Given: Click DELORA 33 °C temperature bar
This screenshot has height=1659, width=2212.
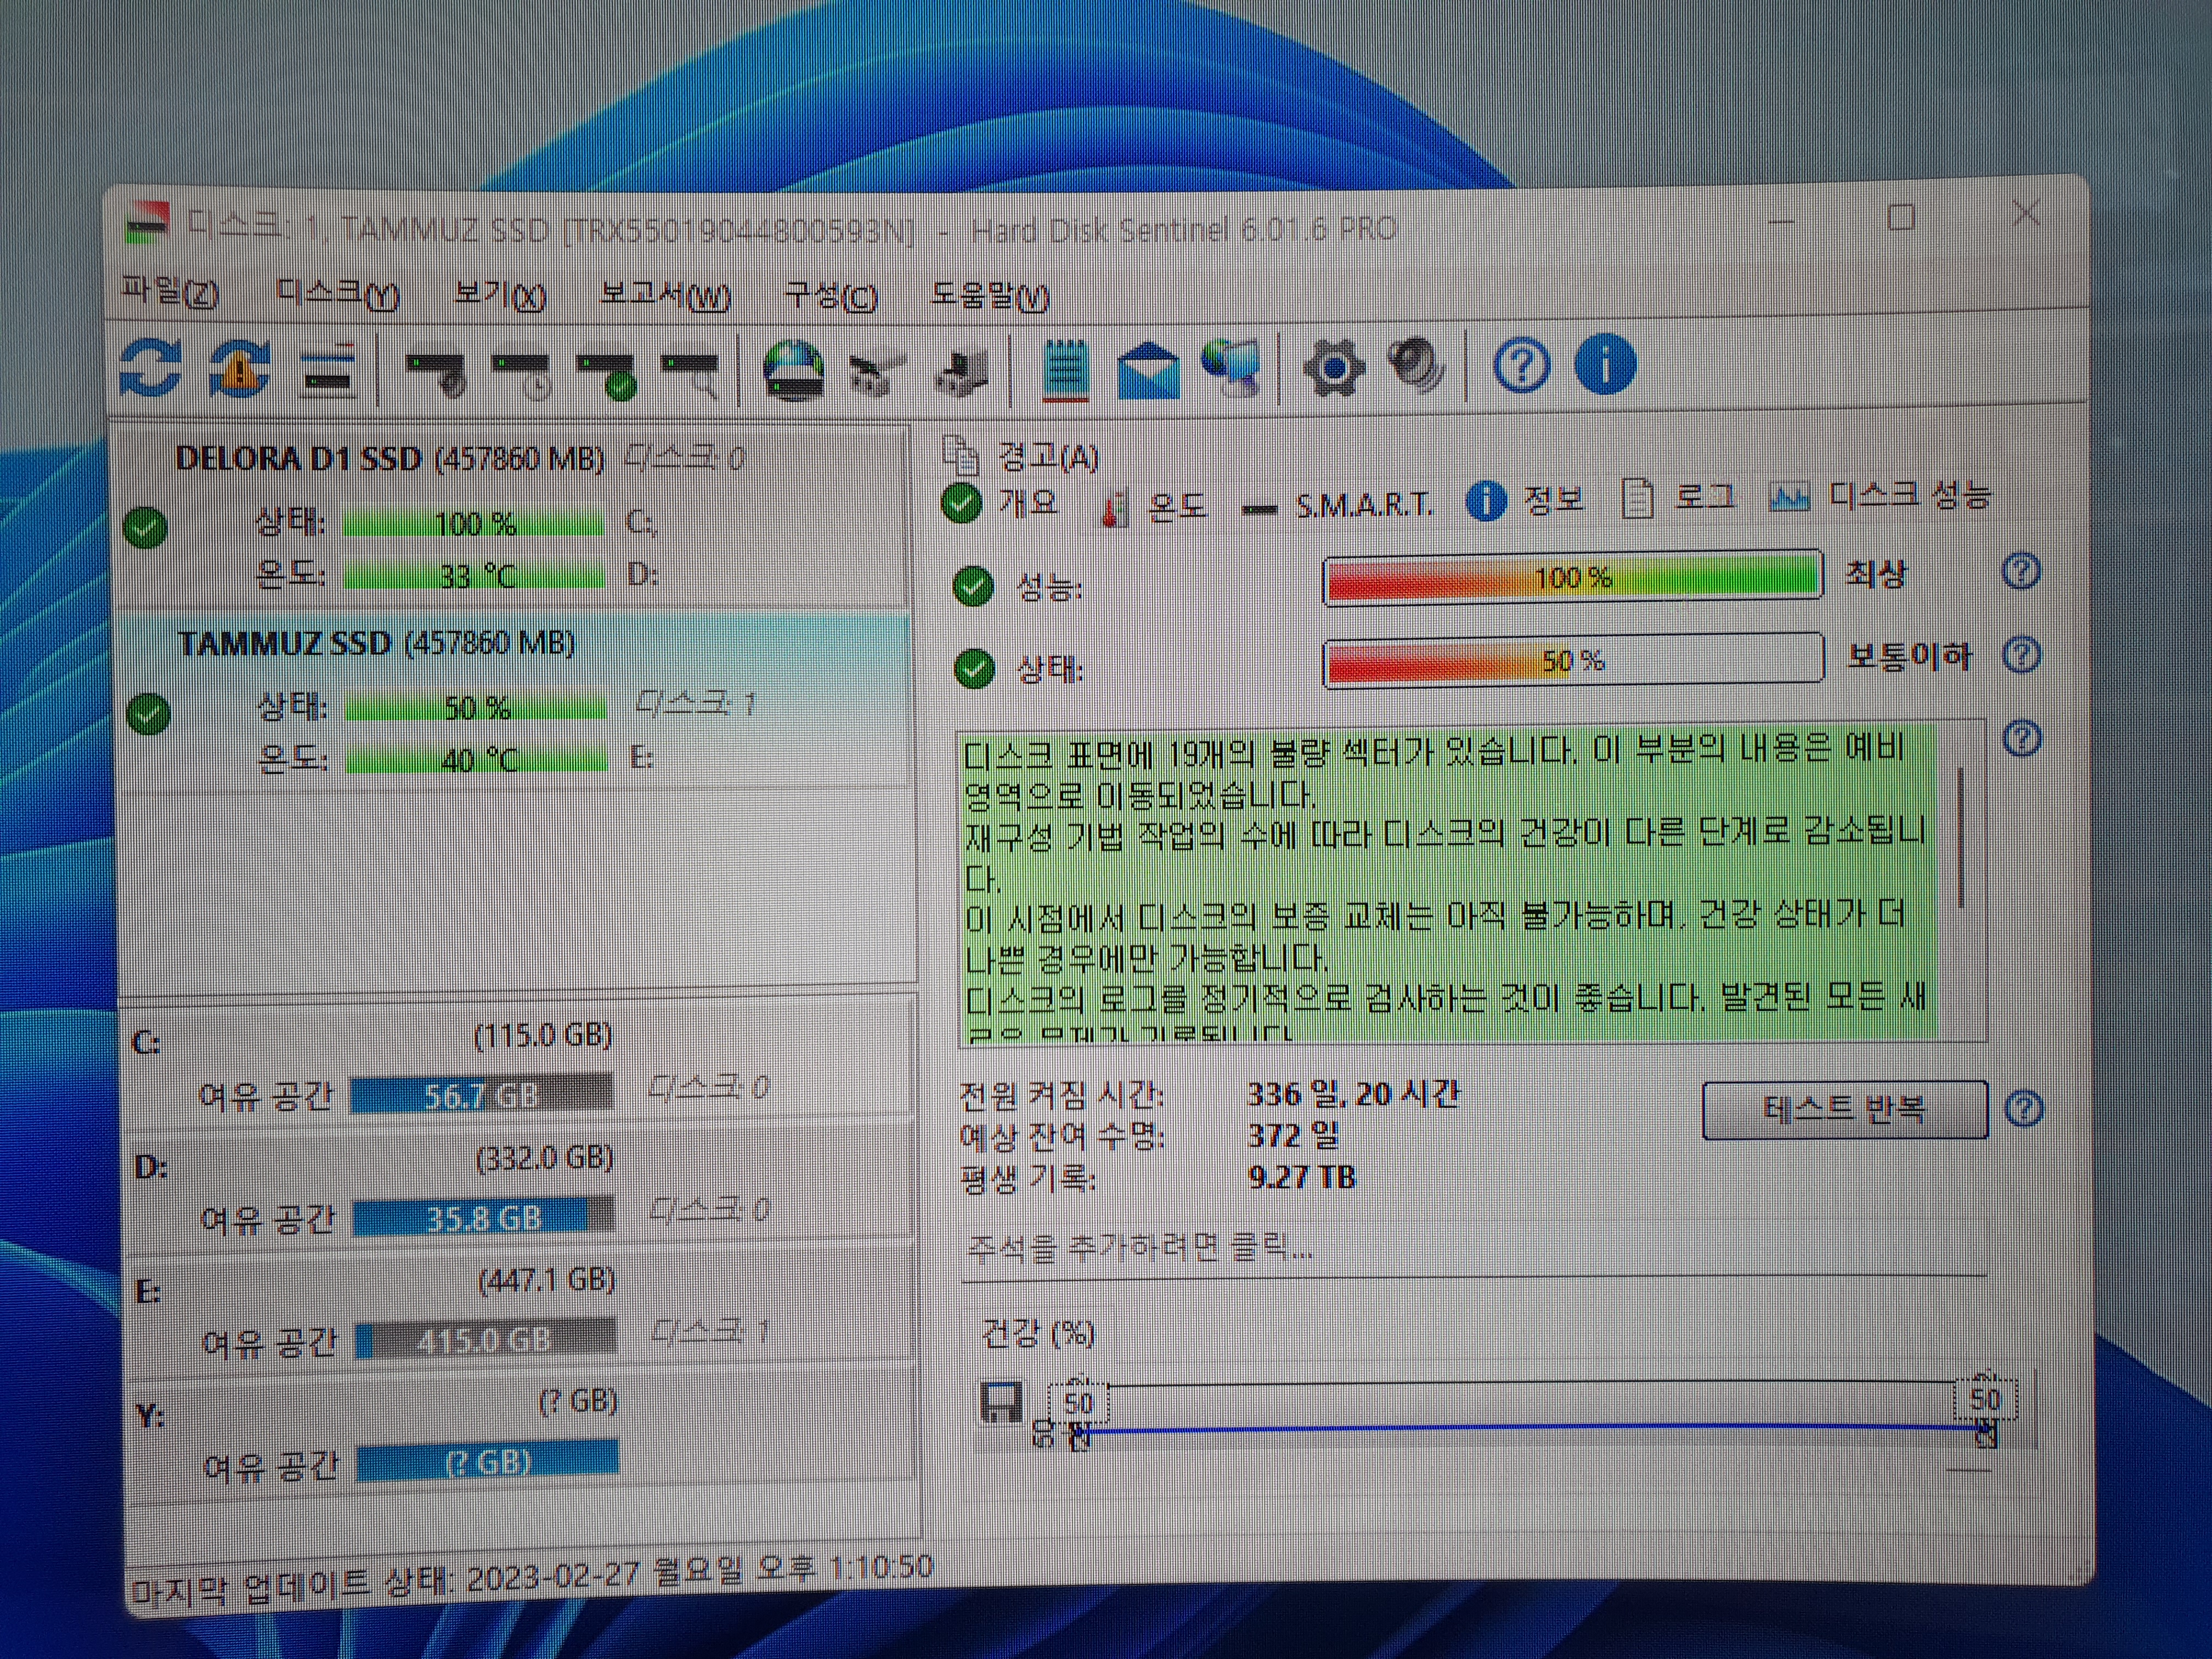Looking at the screenshot, I should point(475,577).
